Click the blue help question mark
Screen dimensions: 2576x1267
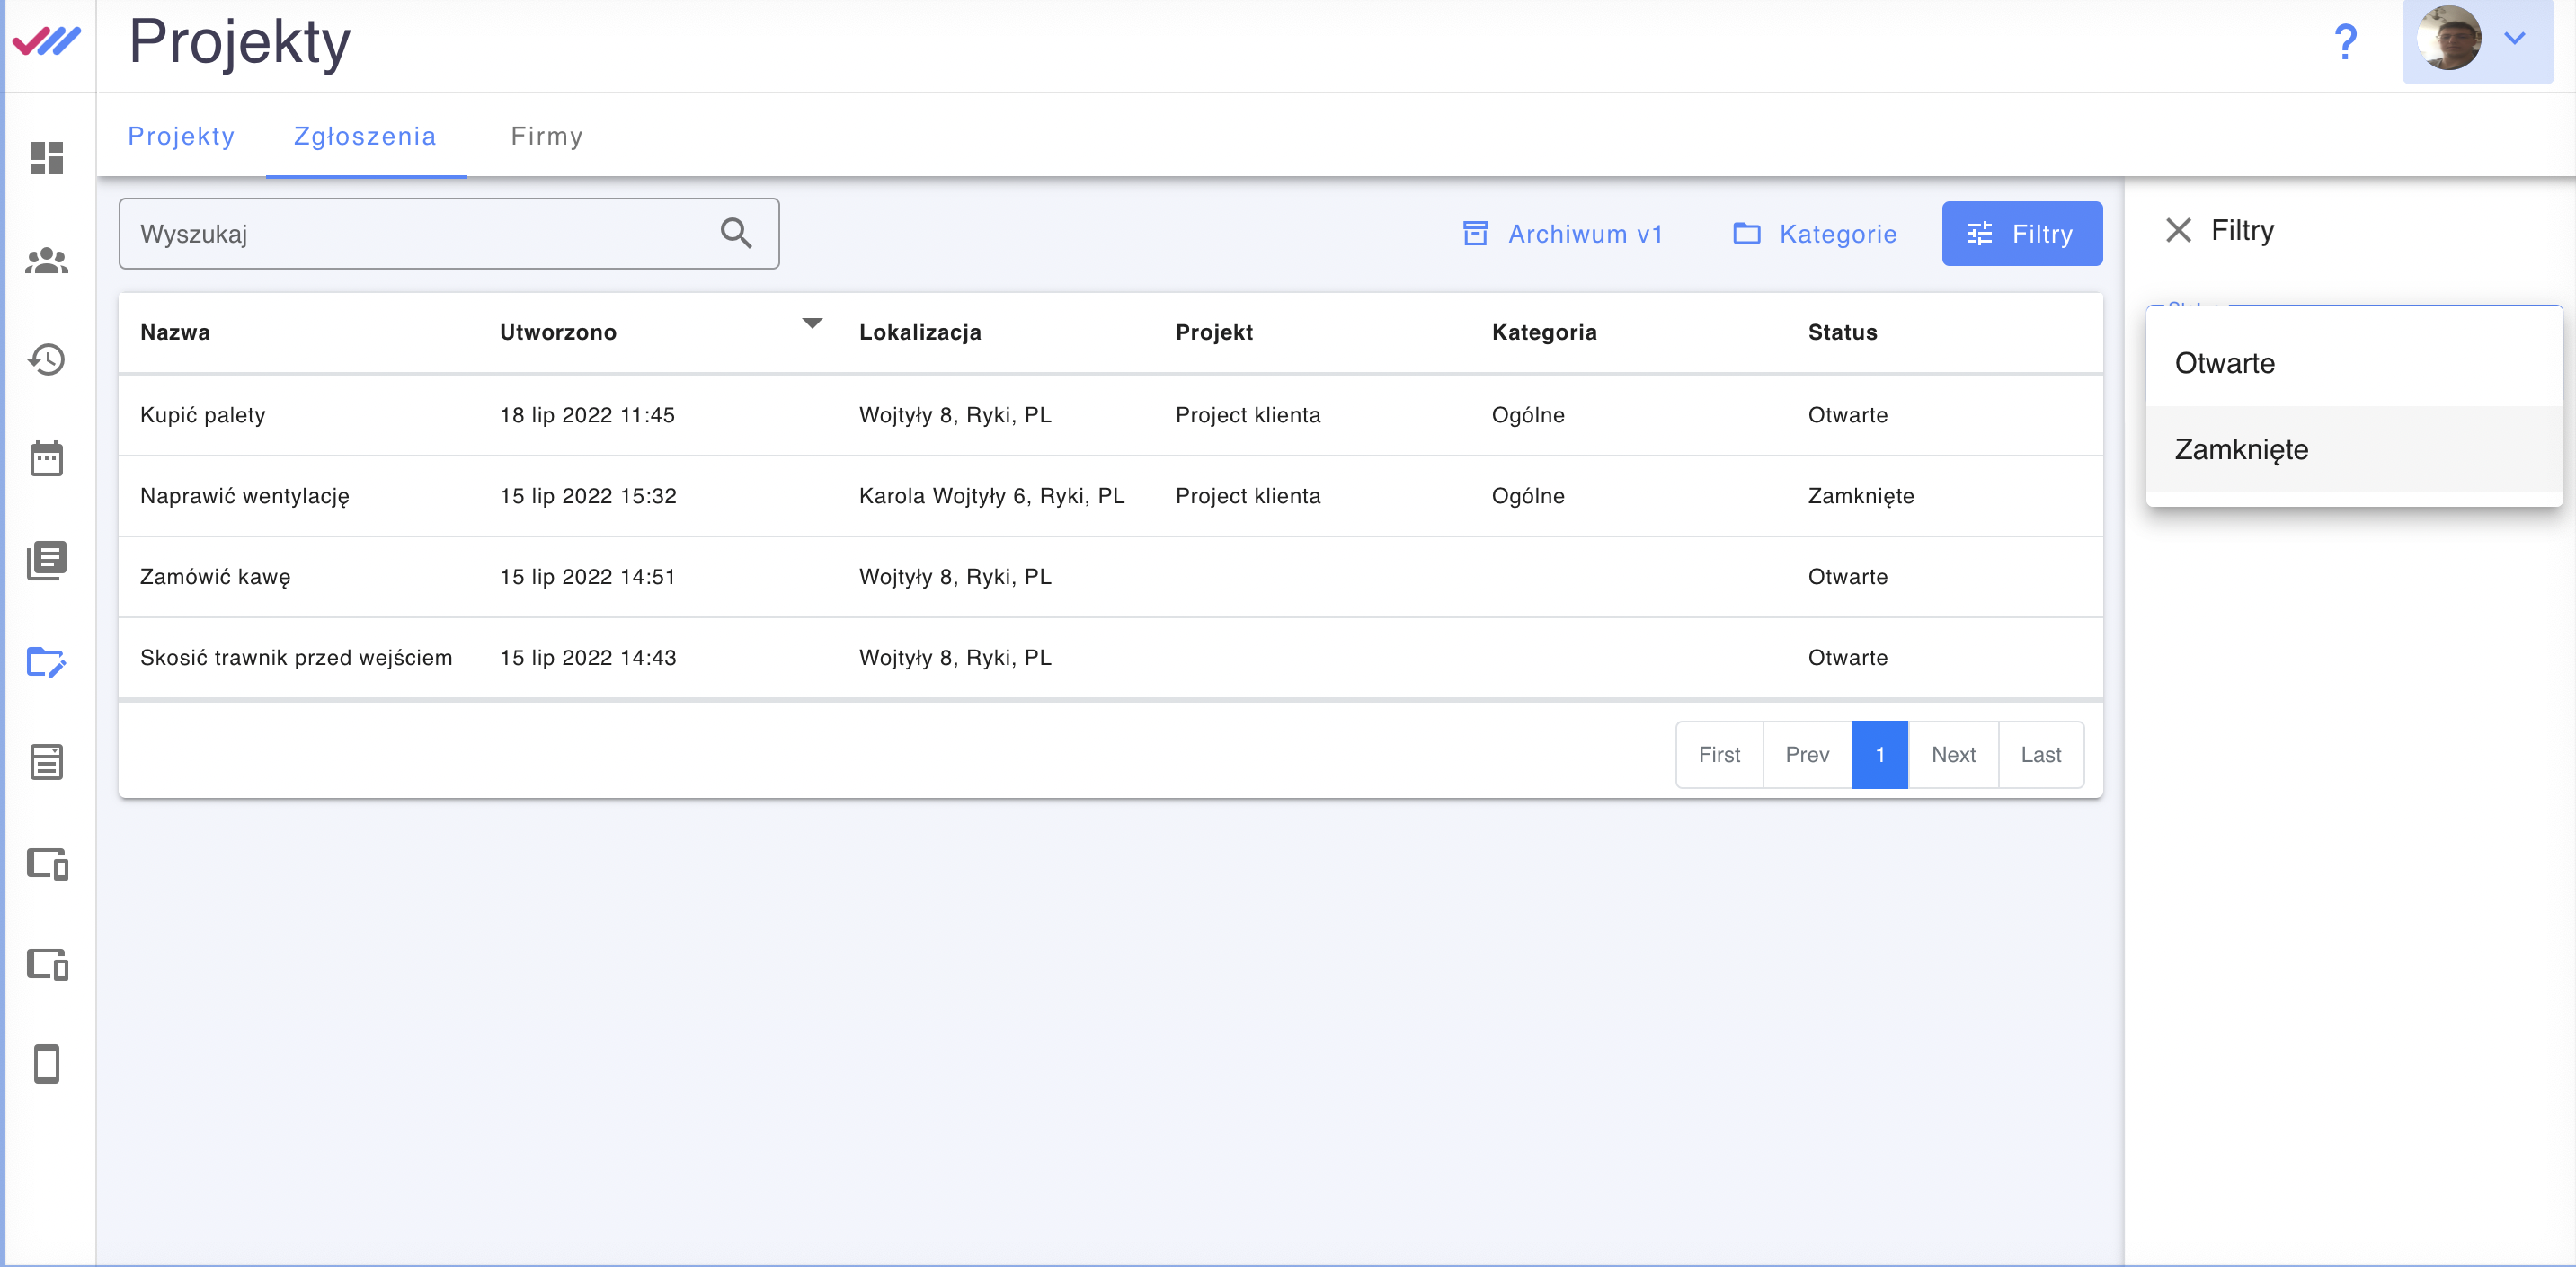click(x=2345, y=42)
